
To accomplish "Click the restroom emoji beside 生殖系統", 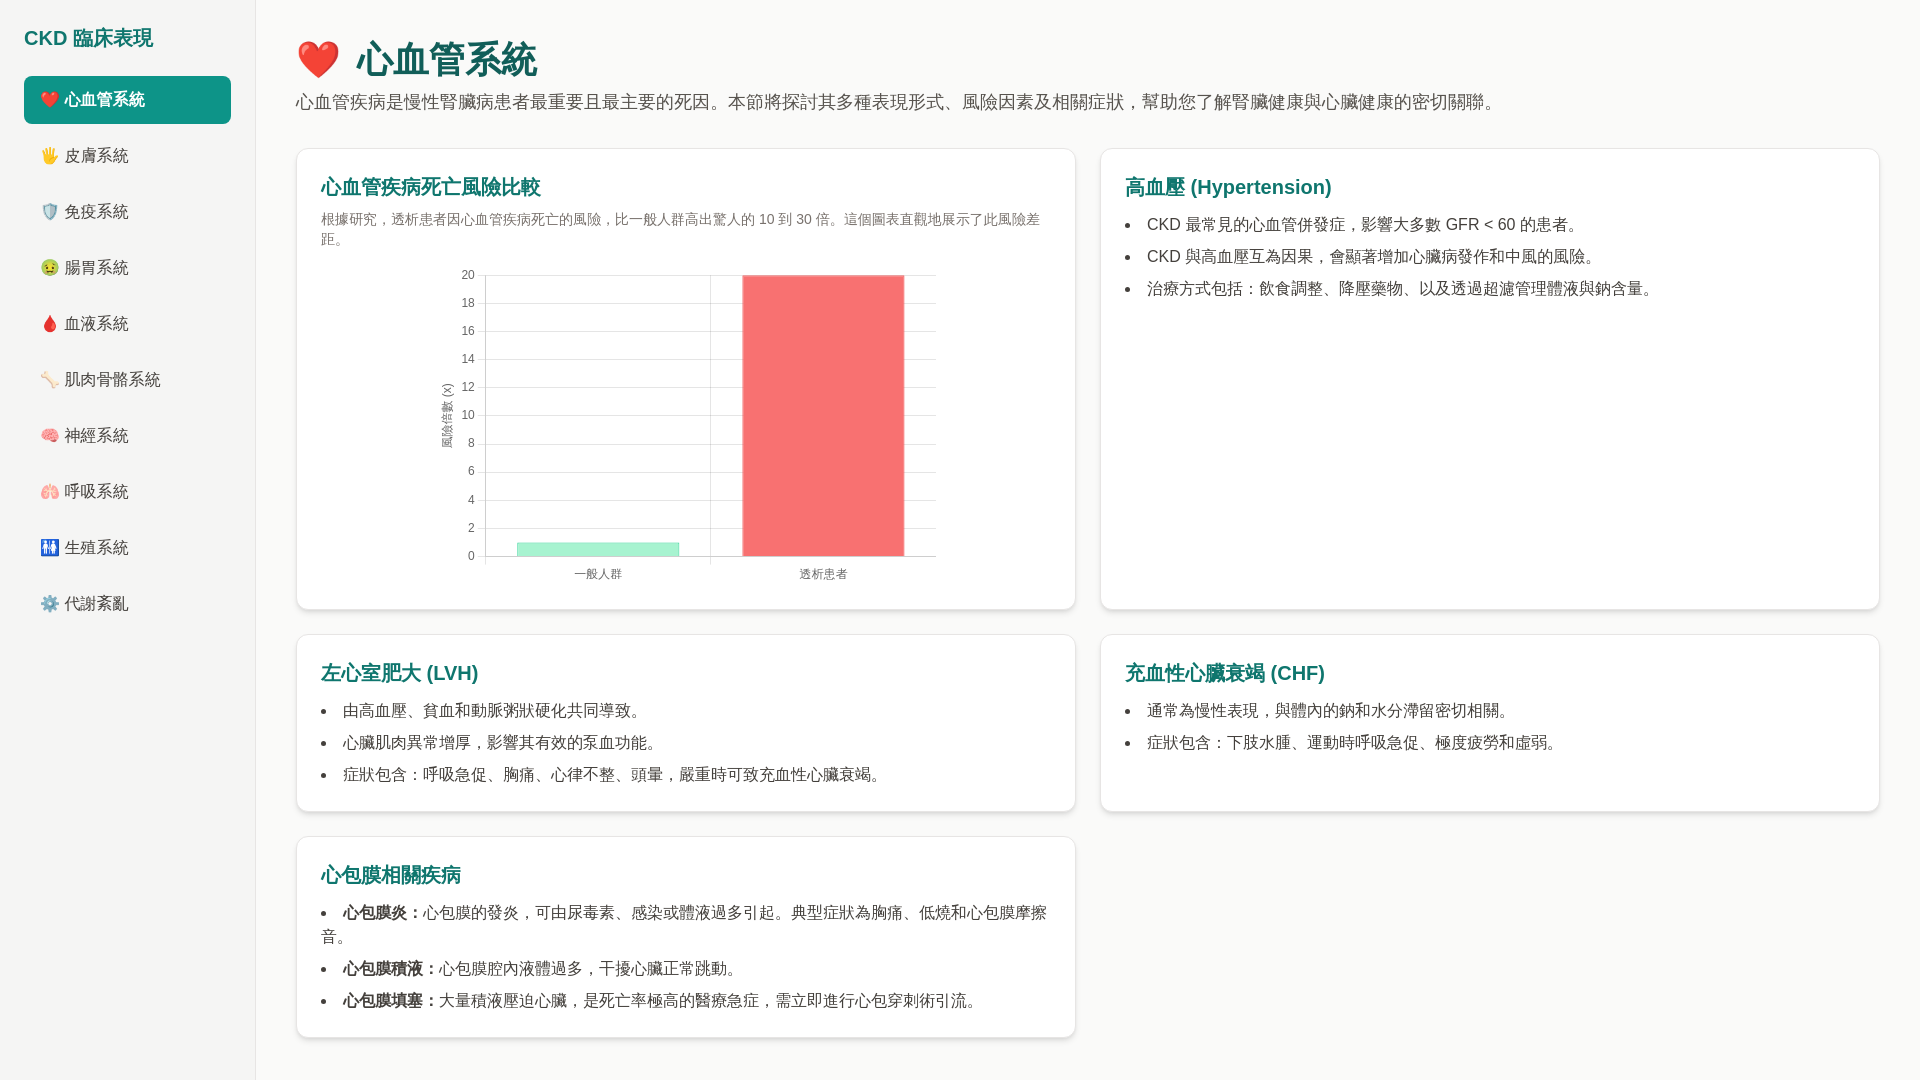I will 49,548.
